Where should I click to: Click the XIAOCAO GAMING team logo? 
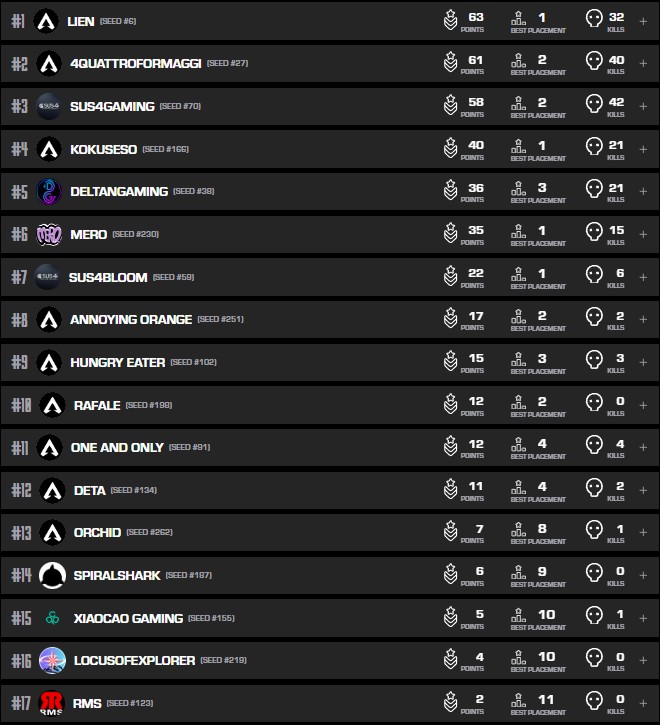click(x=52, y=618)
